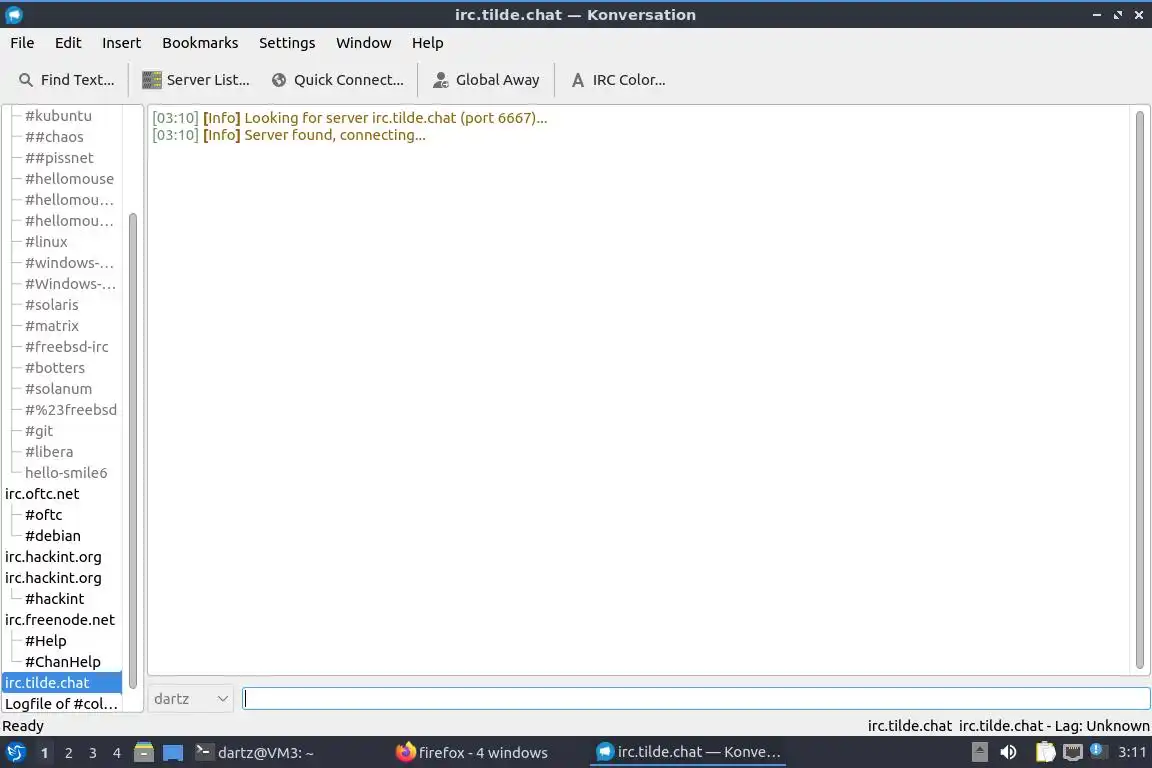Select the hello-smile6 query tab
1152x768 pixels.
[66, 473]
